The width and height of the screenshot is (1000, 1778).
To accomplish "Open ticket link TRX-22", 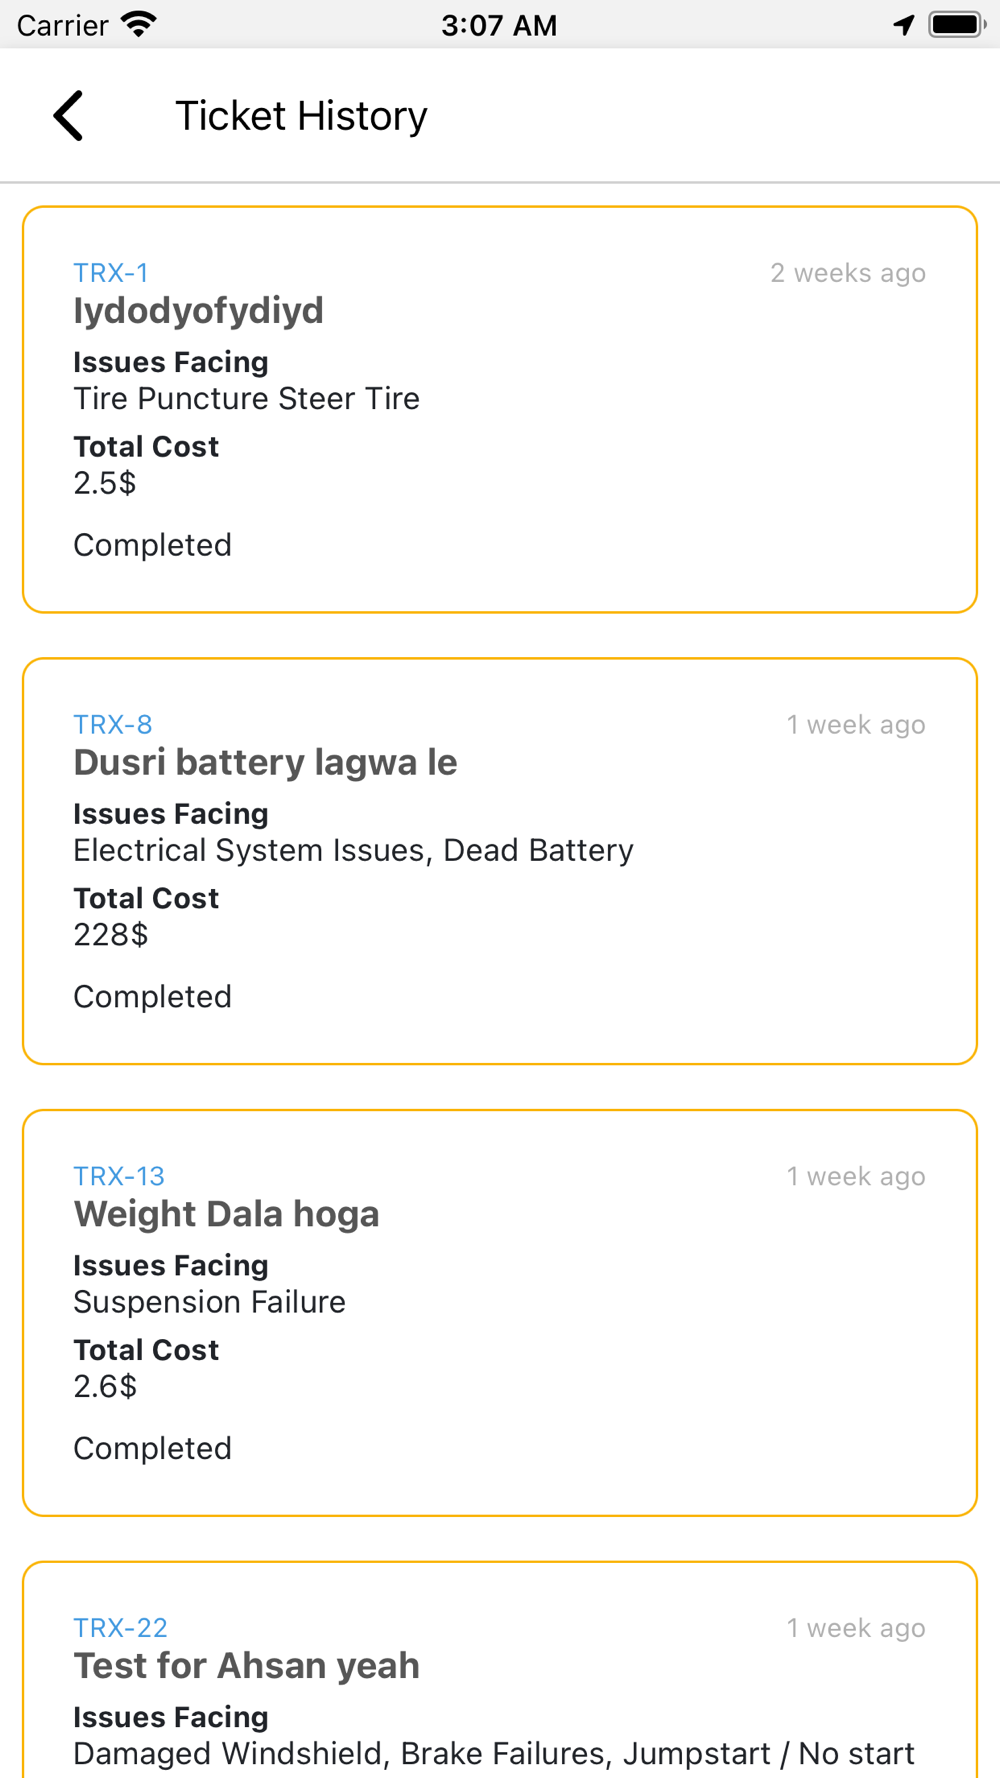I will pyautogui.click(x=120, y=1629).
